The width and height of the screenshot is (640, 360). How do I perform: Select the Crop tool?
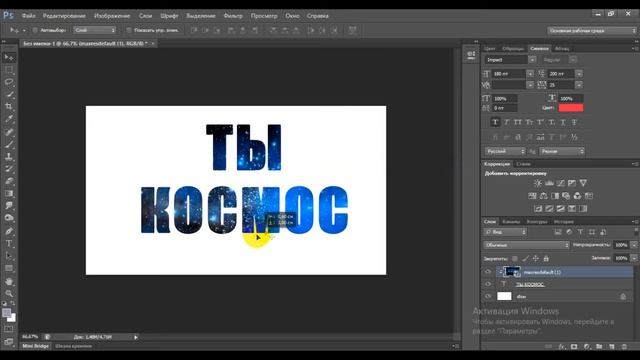pyautogui.click(x=9, y=107)
